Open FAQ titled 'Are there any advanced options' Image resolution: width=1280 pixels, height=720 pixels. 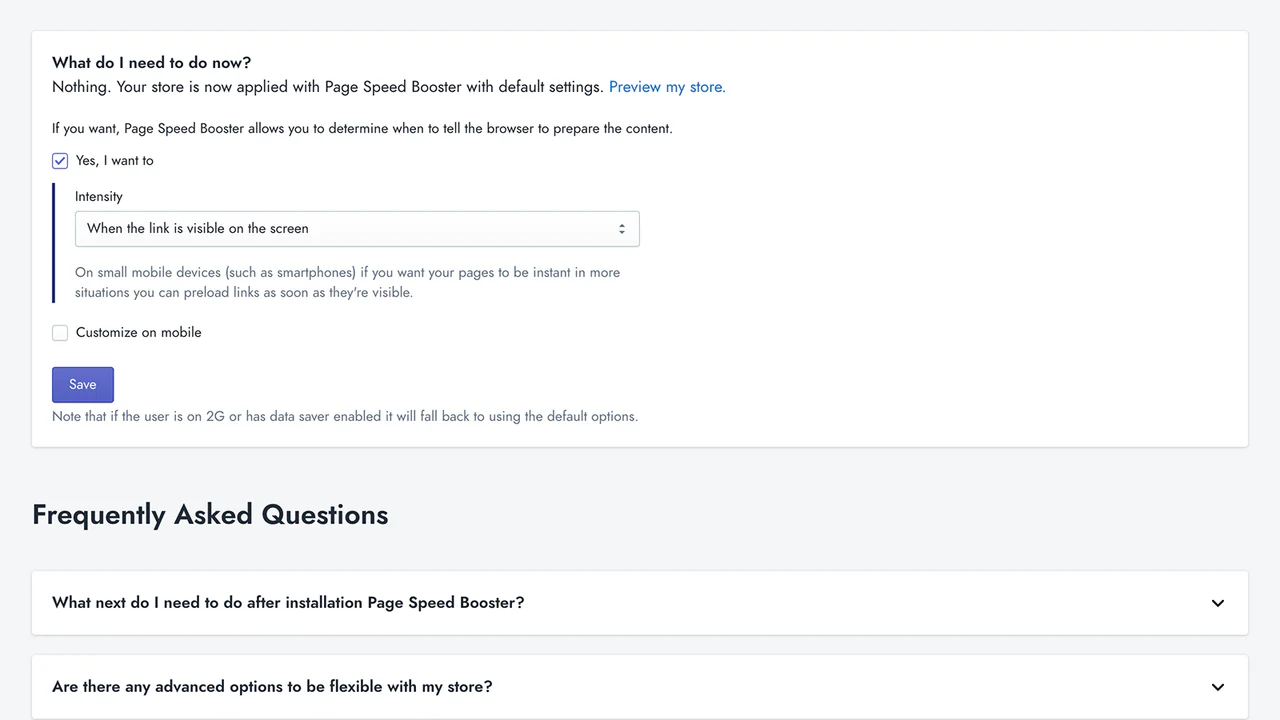pos(272,687)
